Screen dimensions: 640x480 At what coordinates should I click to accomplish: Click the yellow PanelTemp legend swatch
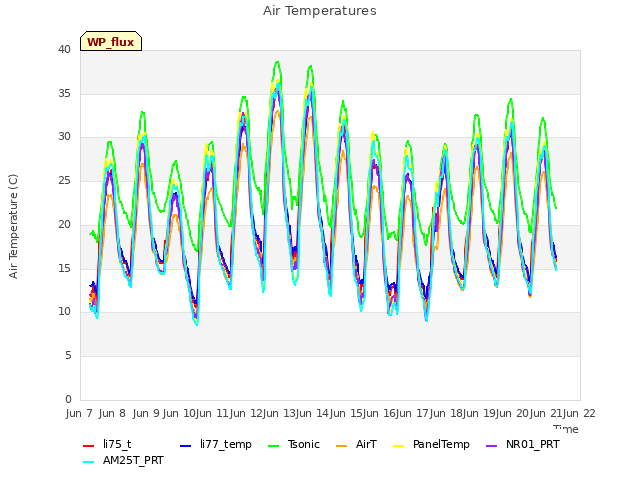[398, 446]
